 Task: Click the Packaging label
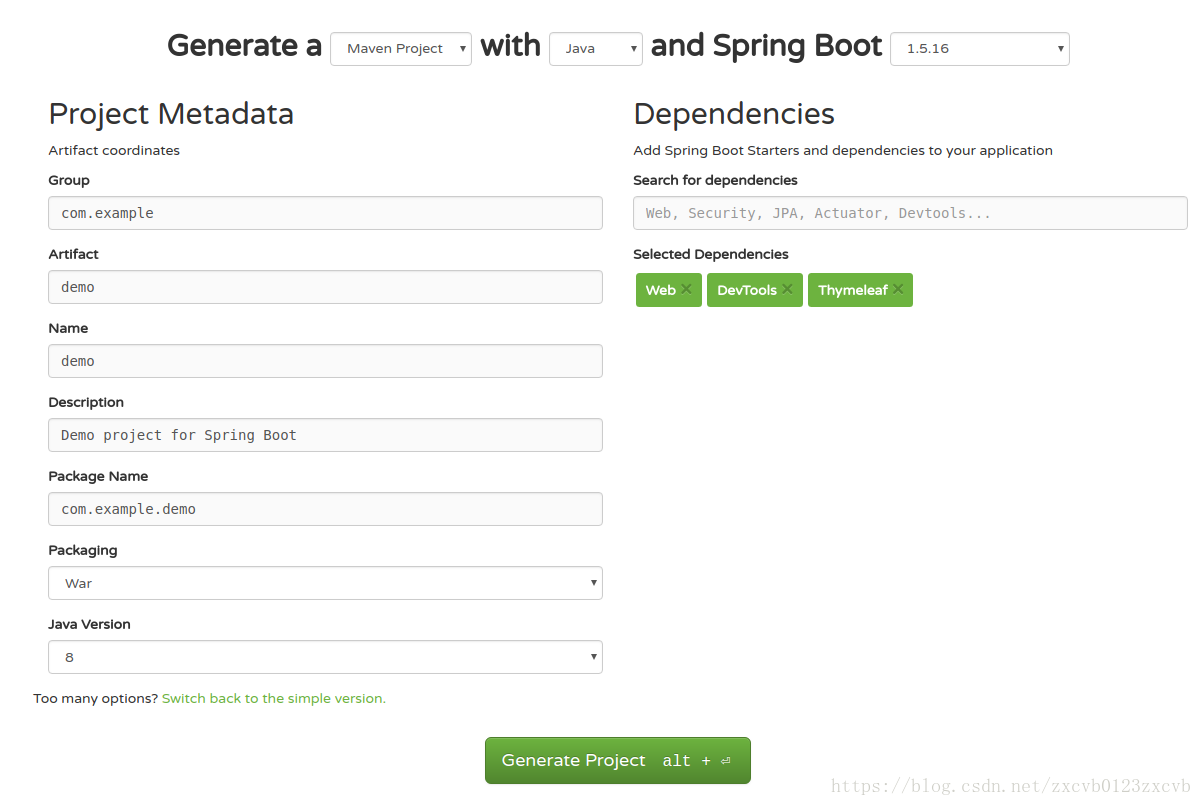click(83, 551)
